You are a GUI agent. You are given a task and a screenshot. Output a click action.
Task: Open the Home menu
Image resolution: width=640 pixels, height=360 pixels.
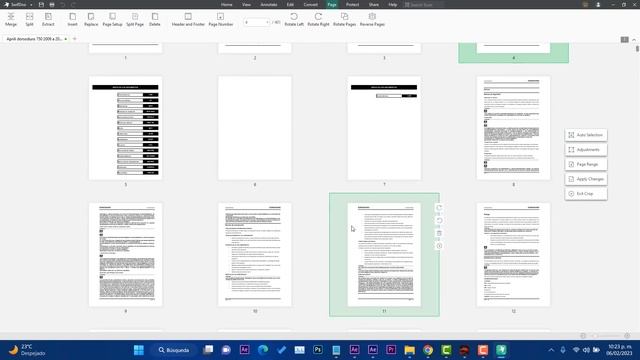click(x=227, y=4)
